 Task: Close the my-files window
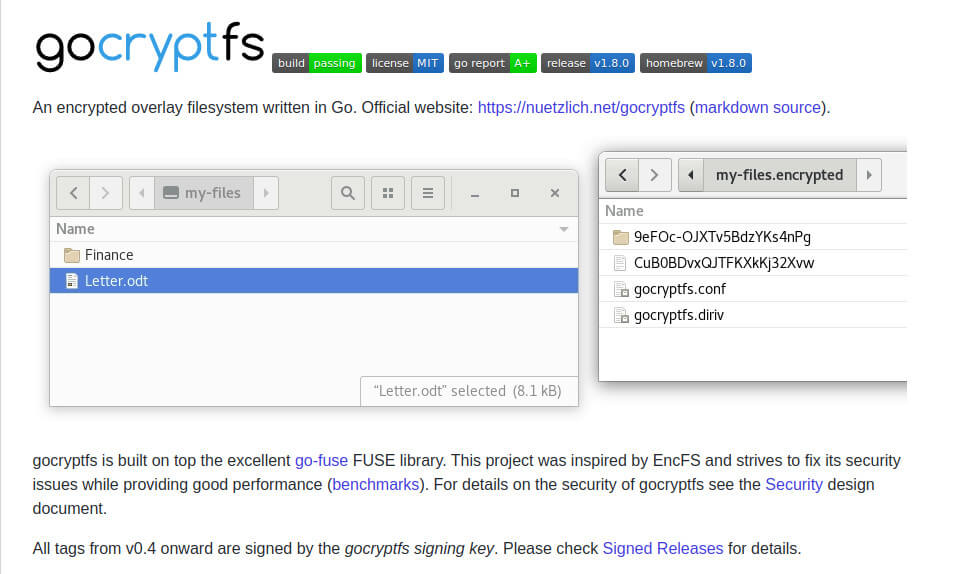click(x=555, y=193)
